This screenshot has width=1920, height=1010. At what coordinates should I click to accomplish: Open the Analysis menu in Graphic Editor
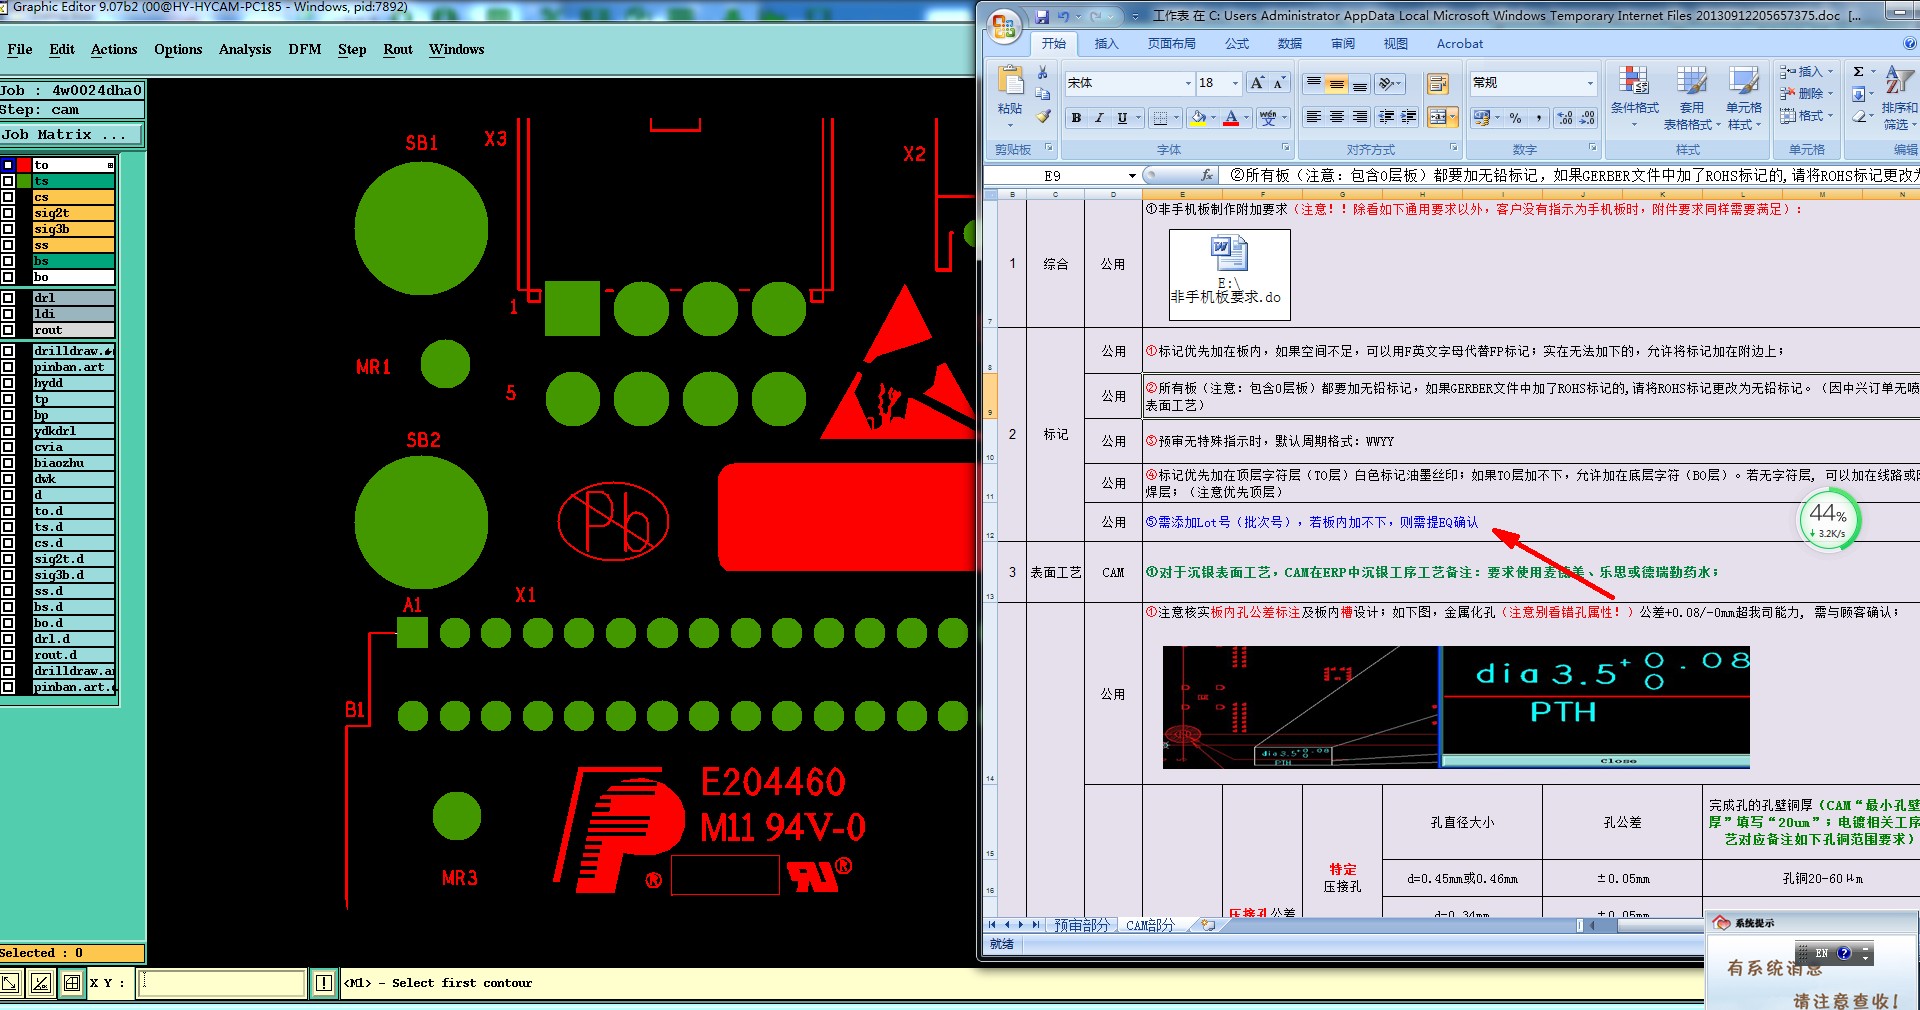click(245, 49)
